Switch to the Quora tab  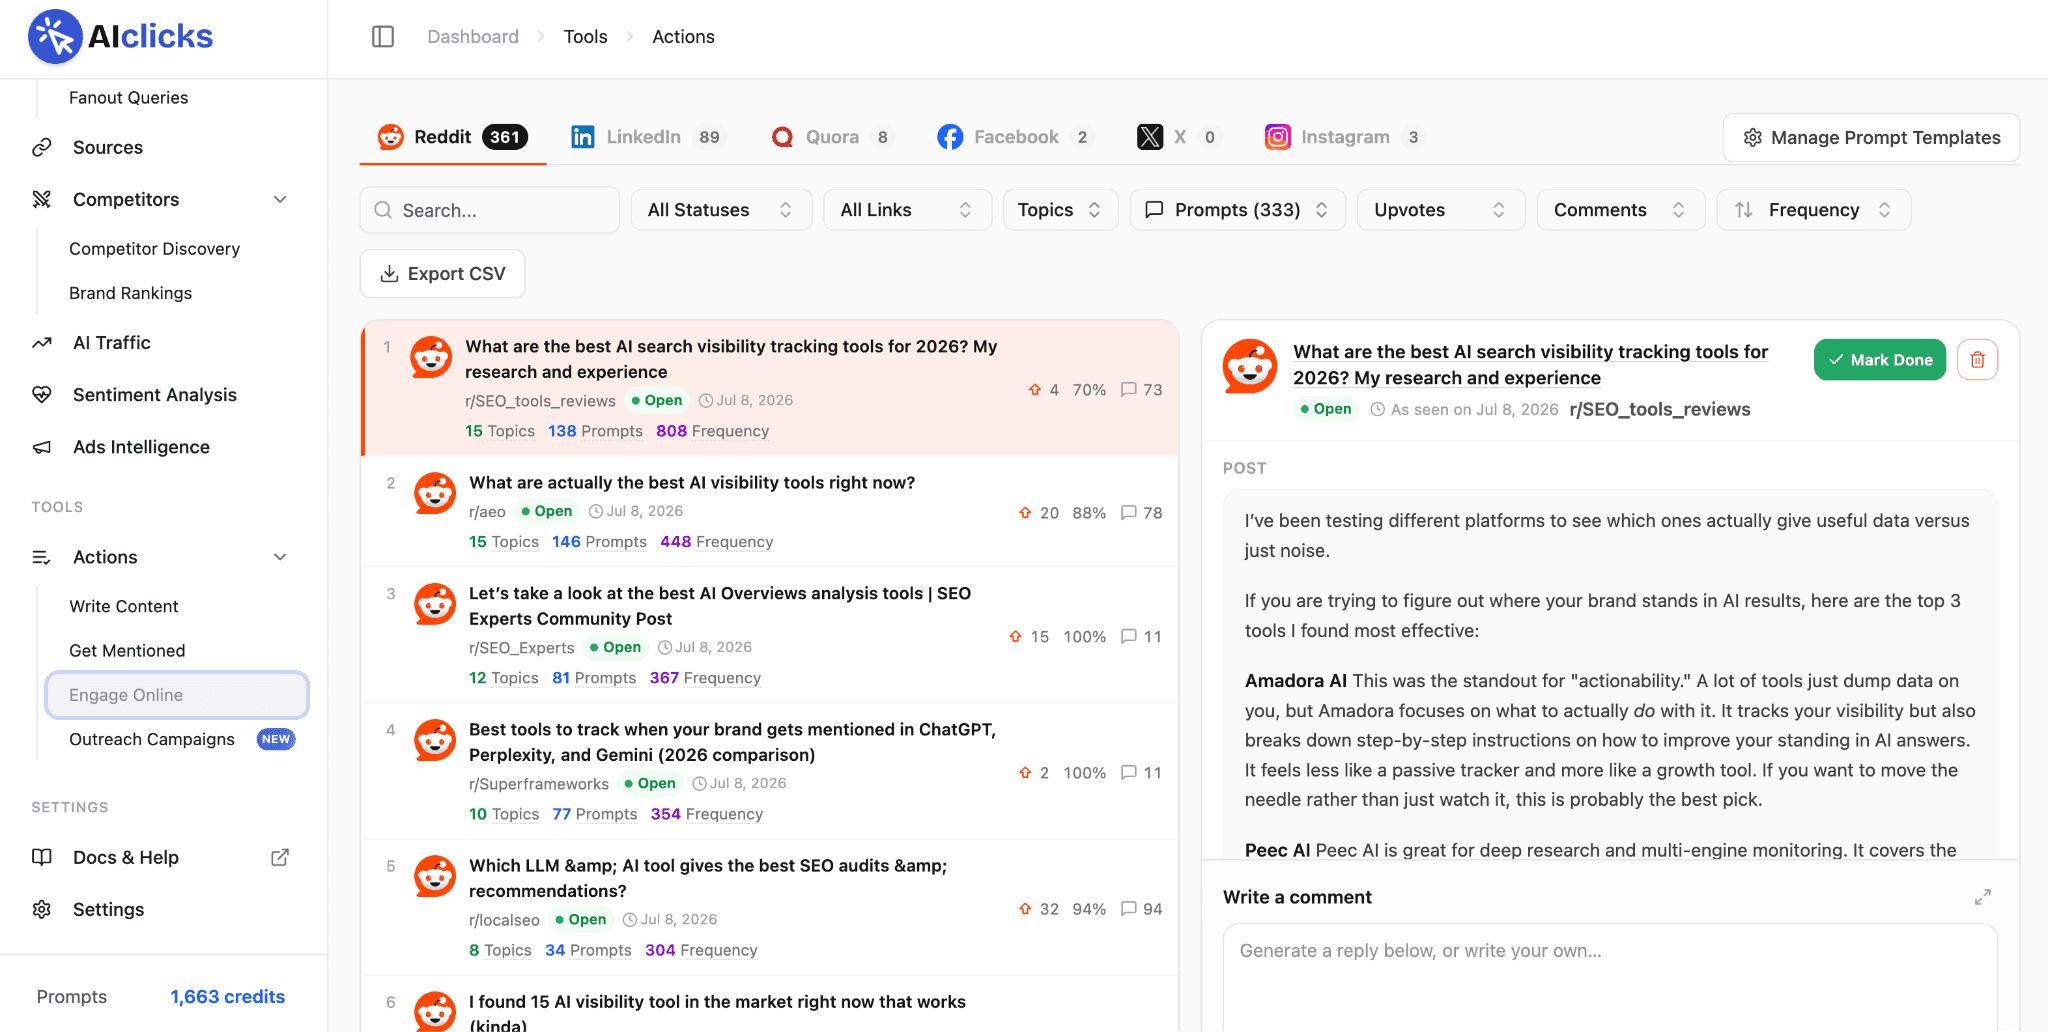click(831, 137)
